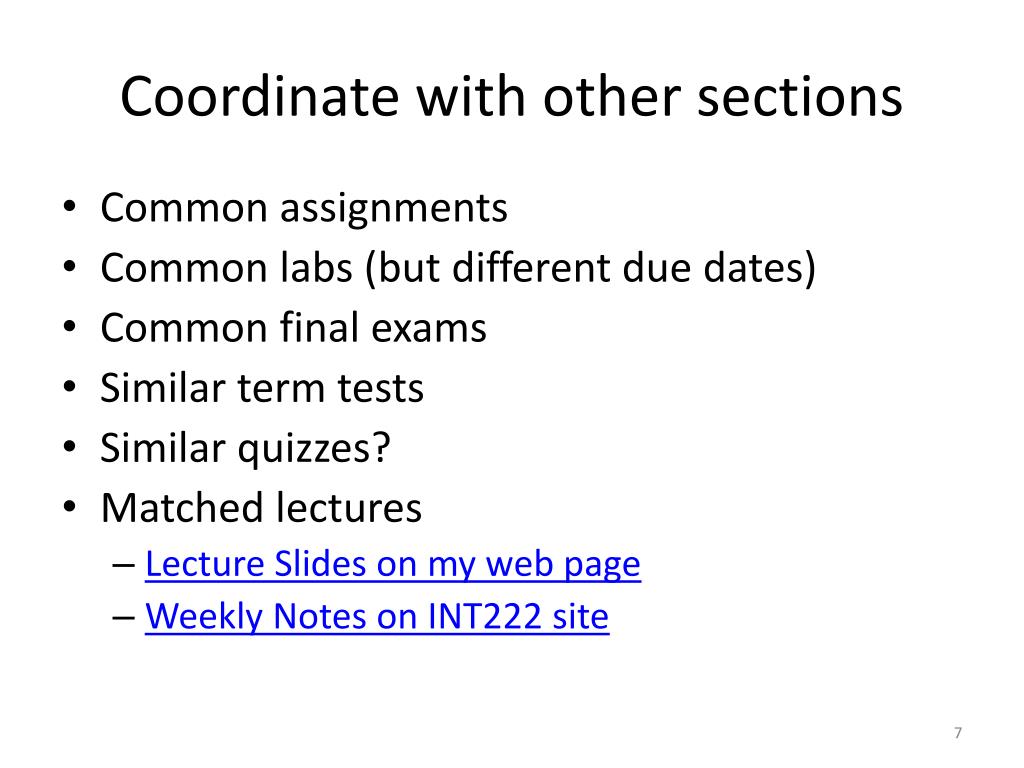Click the dash before Lecture Slides link

pyautogui.click(x=123, y=566)
